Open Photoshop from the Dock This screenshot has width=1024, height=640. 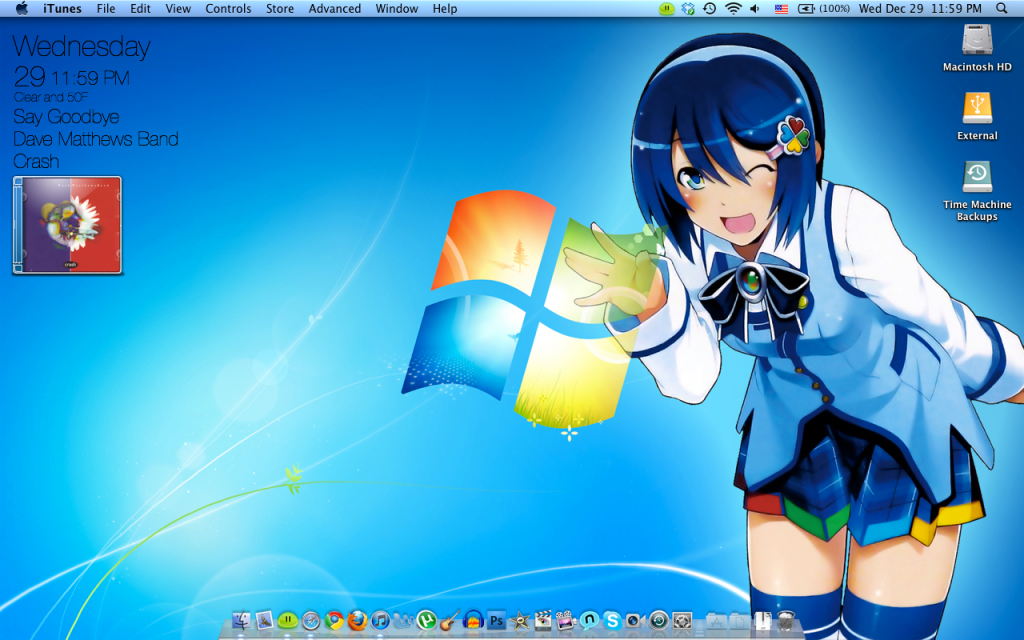pyautogui.click(x=496, y=620)
